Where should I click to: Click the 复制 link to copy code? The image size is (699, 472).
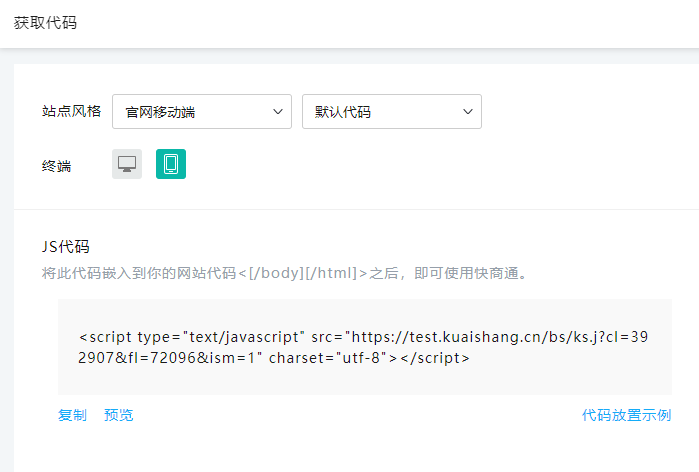(72, 415)
